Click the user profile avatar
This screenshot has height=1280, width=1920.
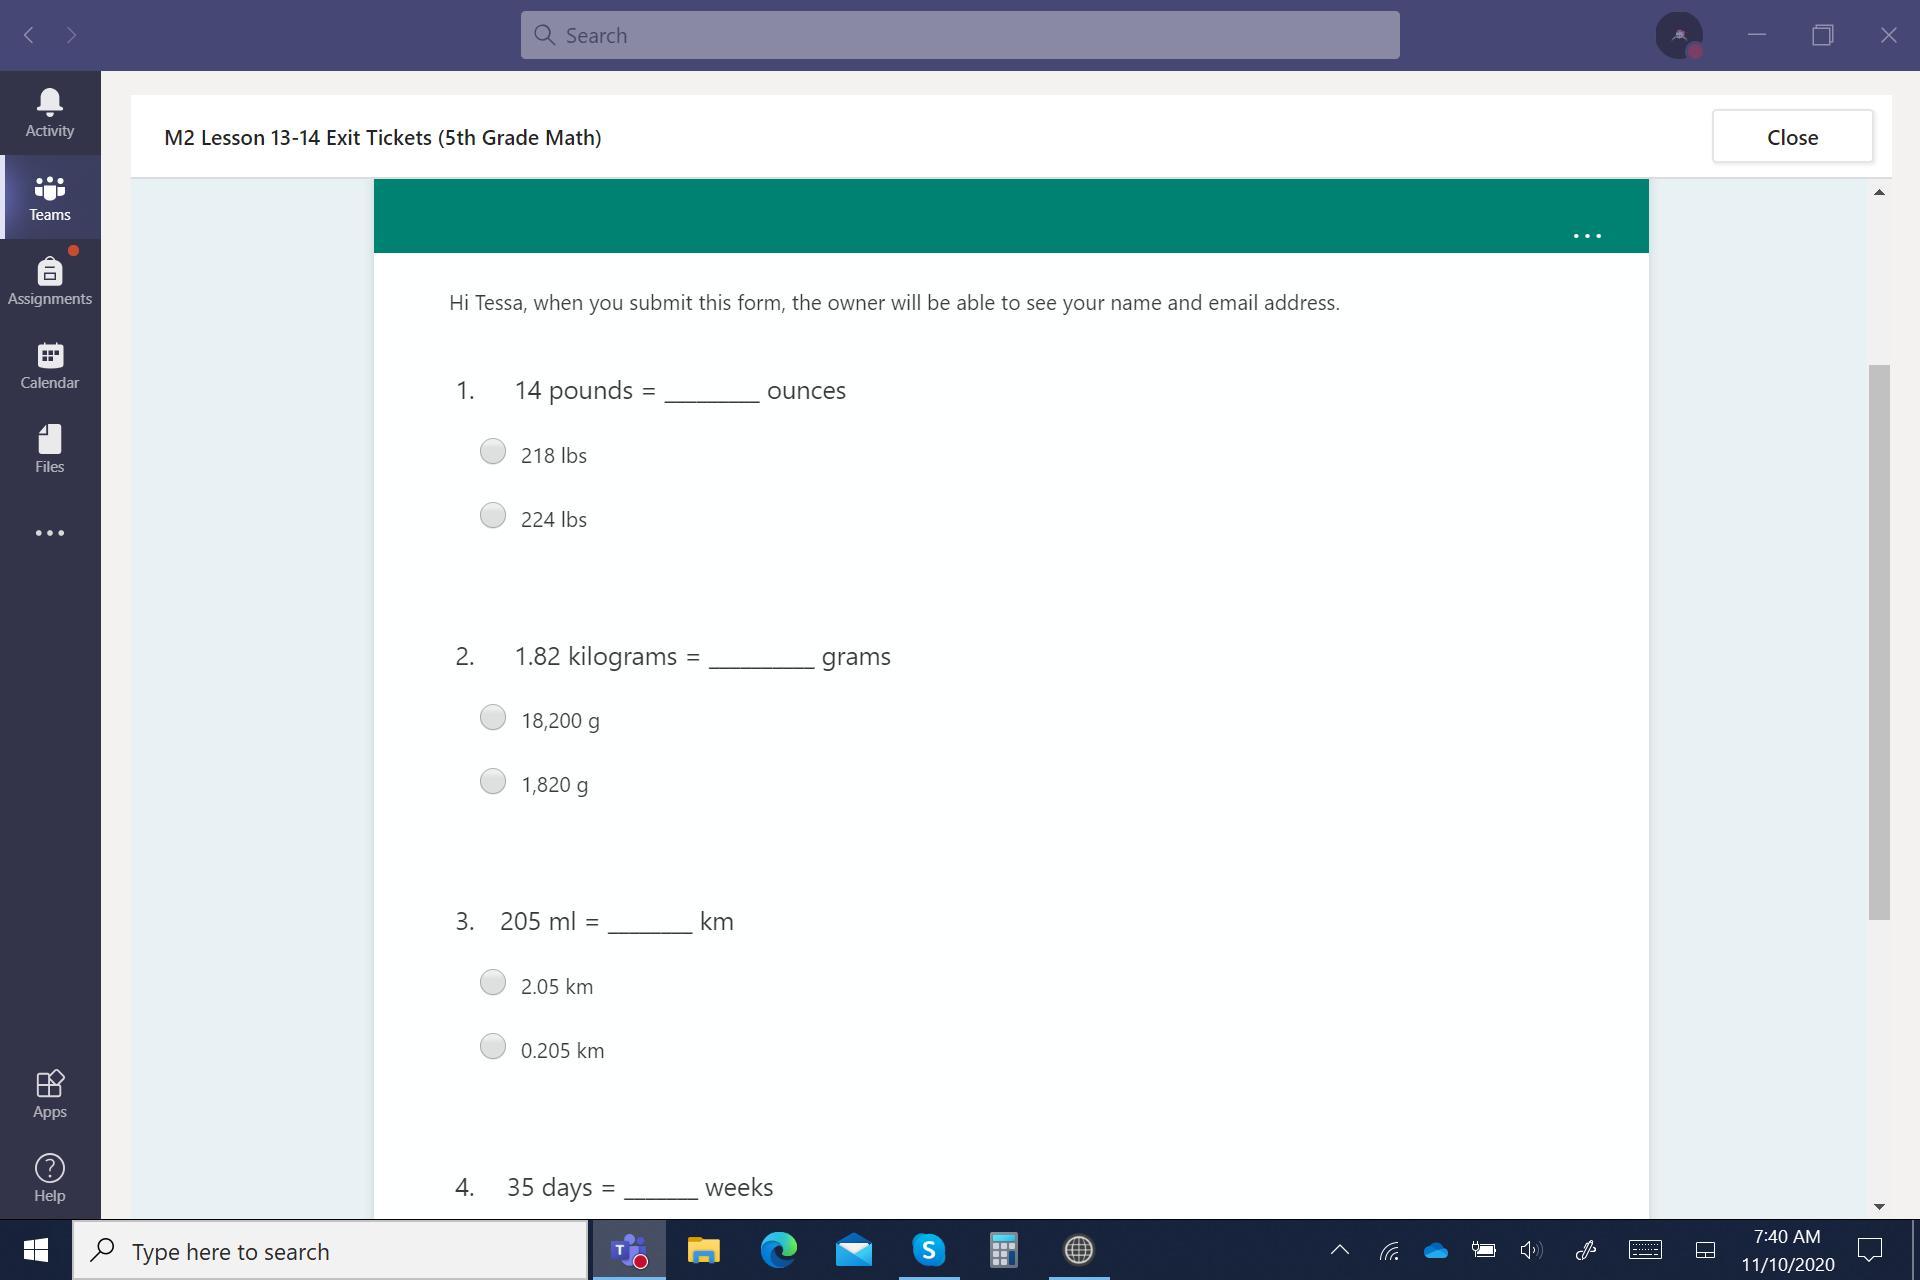[1679, 35]
